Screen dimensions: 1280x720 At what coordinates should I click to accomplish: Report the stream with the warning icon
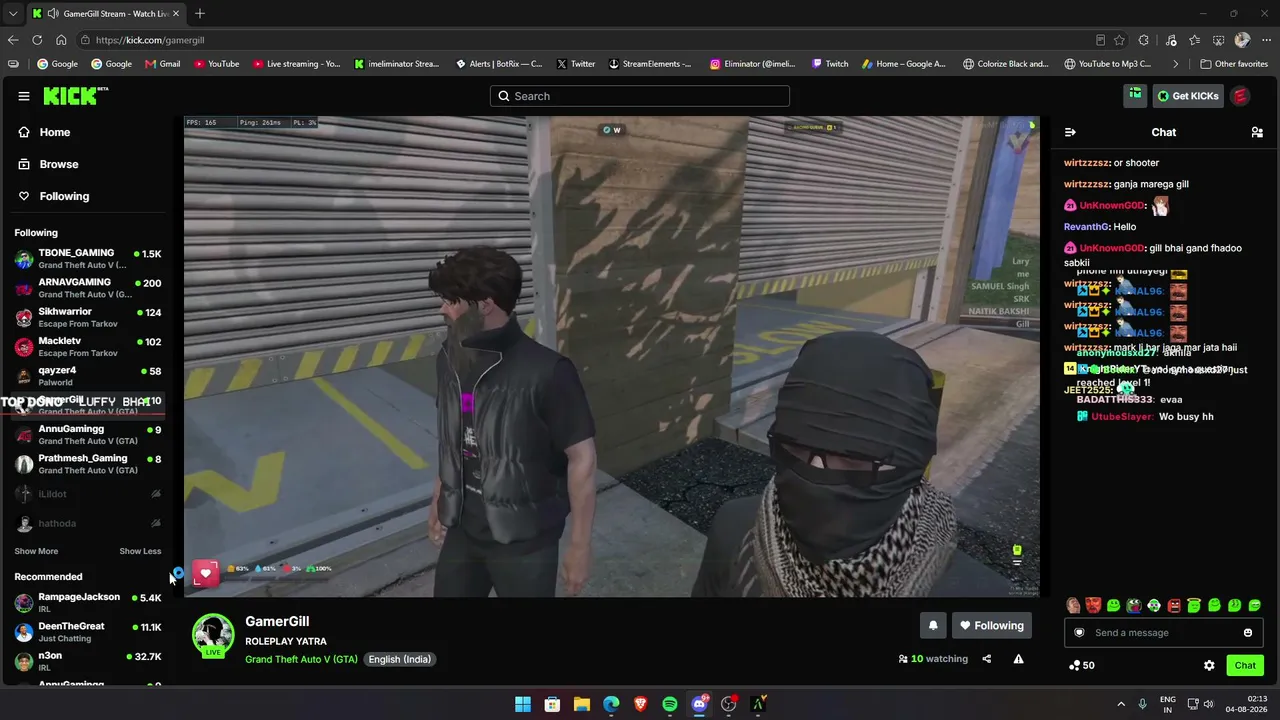pos(1018,659)
